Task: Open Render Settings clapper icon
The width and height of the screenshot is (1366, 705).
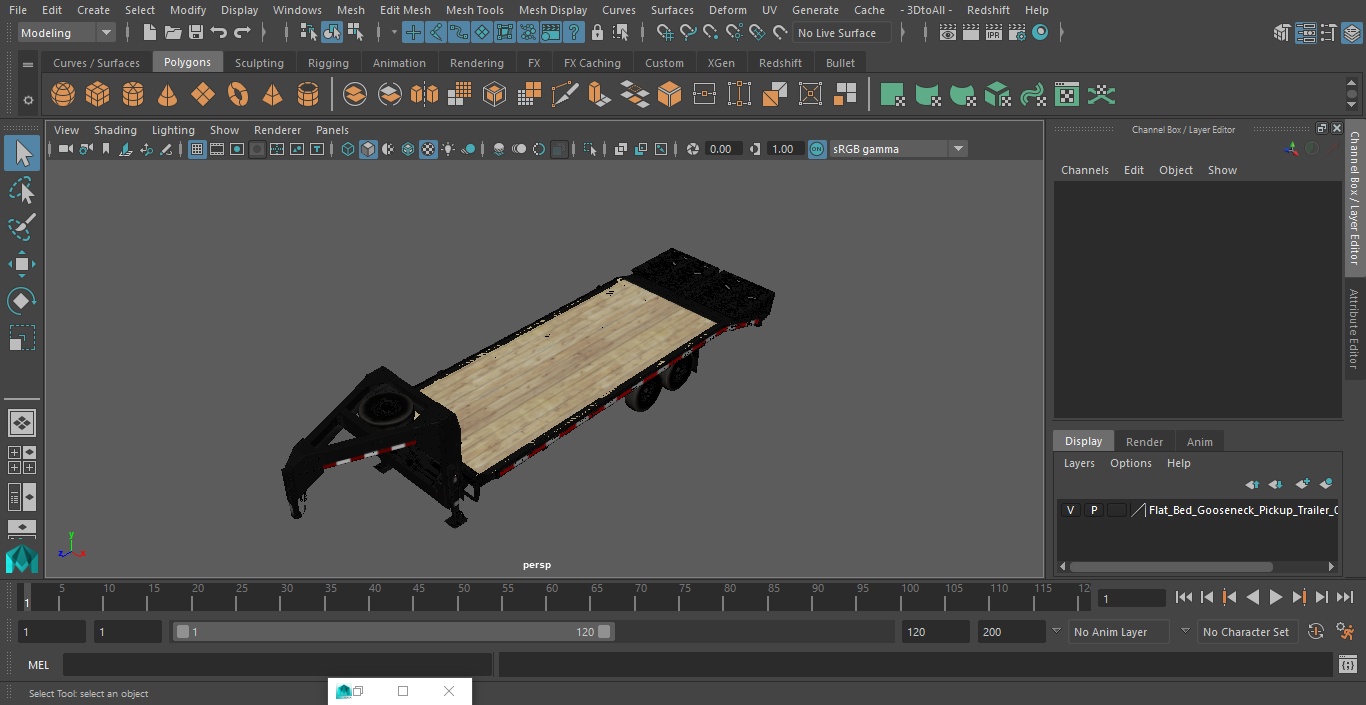Action: 1017,33
